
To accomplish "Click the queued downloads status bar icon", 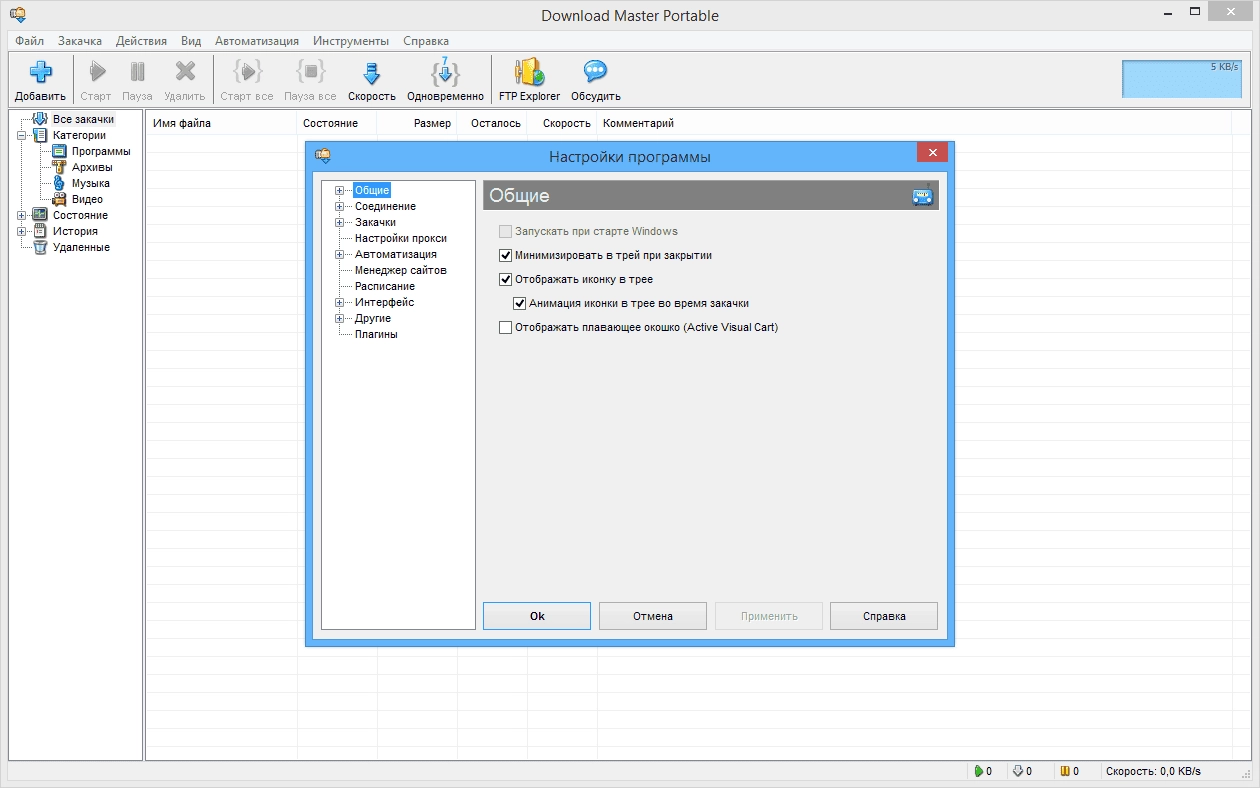I will 1018,771.
